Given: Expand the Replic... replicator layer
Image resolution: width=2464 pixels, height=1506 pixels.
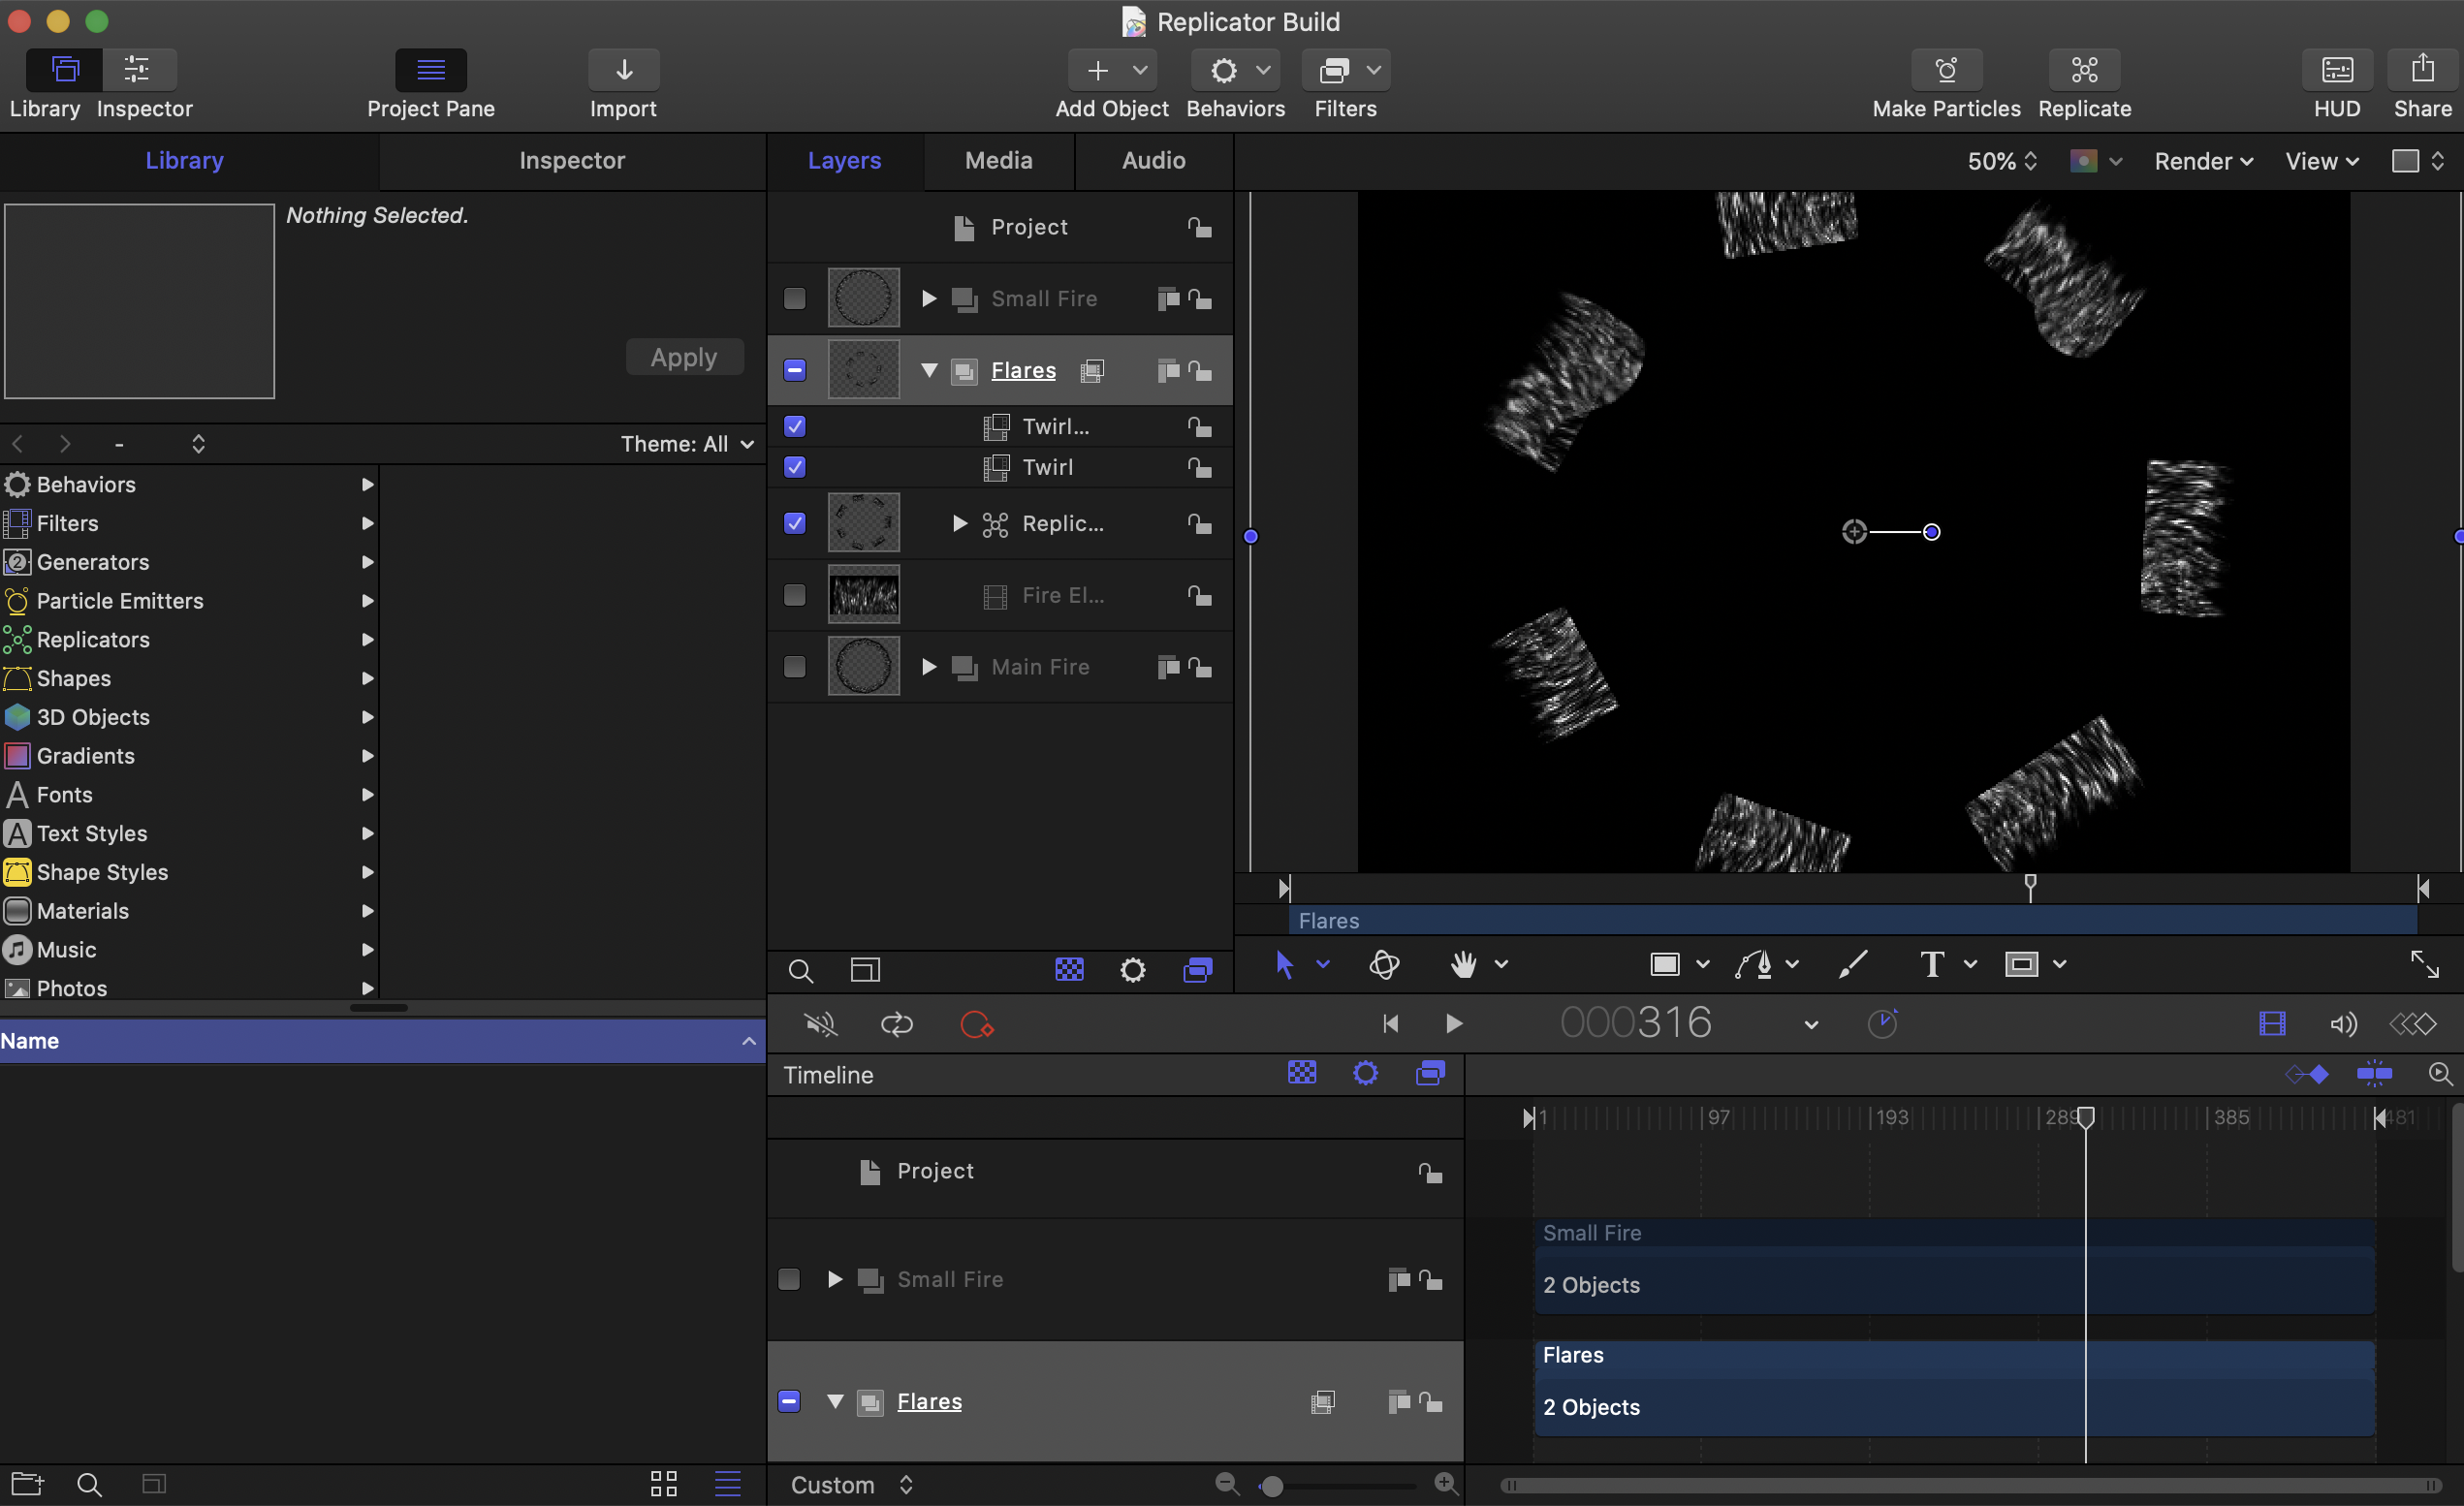Looking at the screenshot, I should click(x=959, y=523).
